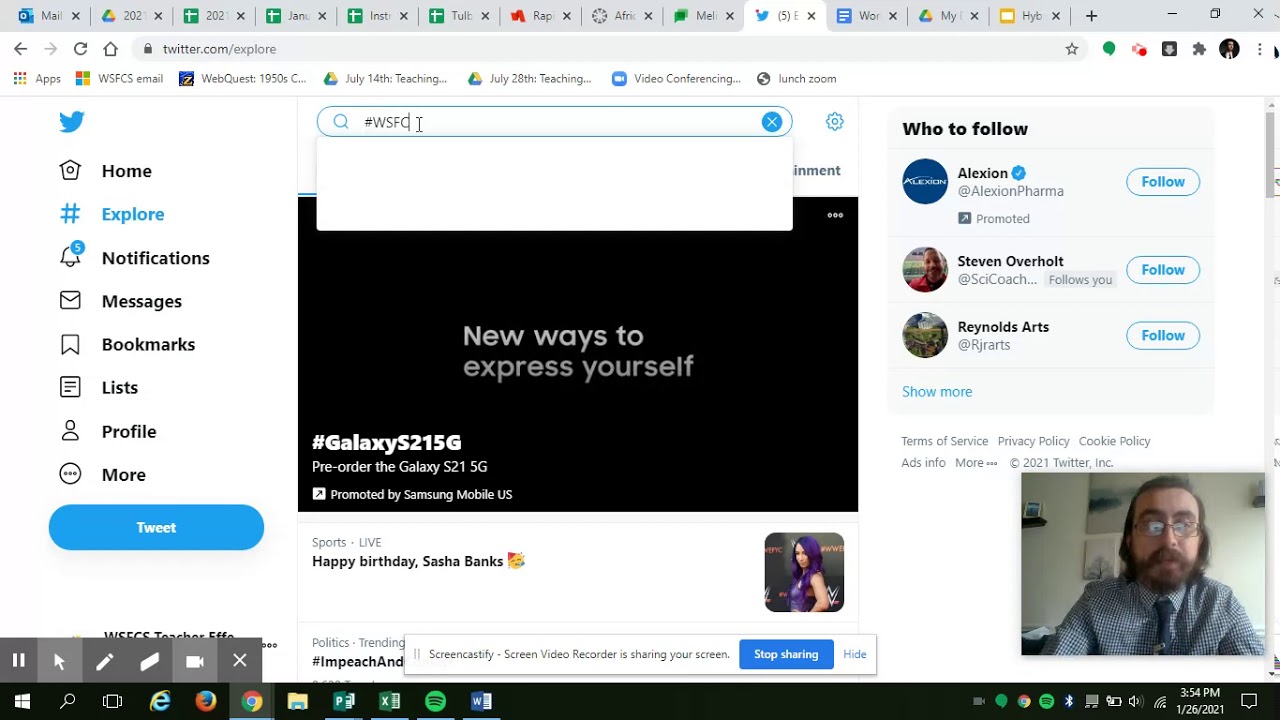
Task: Open Cookie Policy link
Action: pyautogui.click(x=1114, y=441)
